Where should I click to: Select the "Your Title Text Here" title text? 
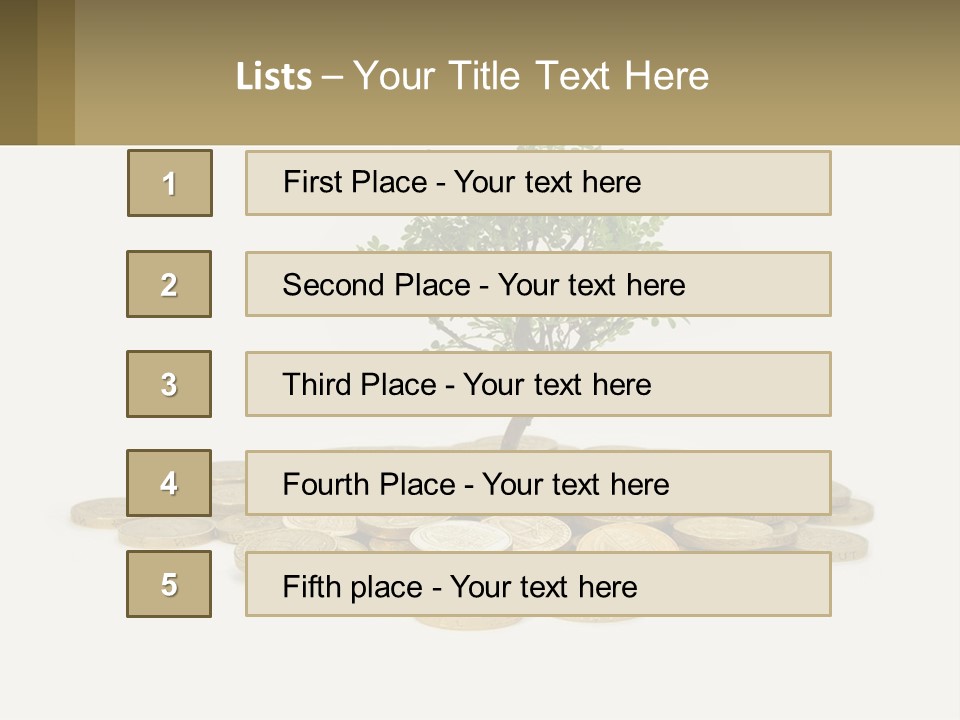(x=531, y=76)
